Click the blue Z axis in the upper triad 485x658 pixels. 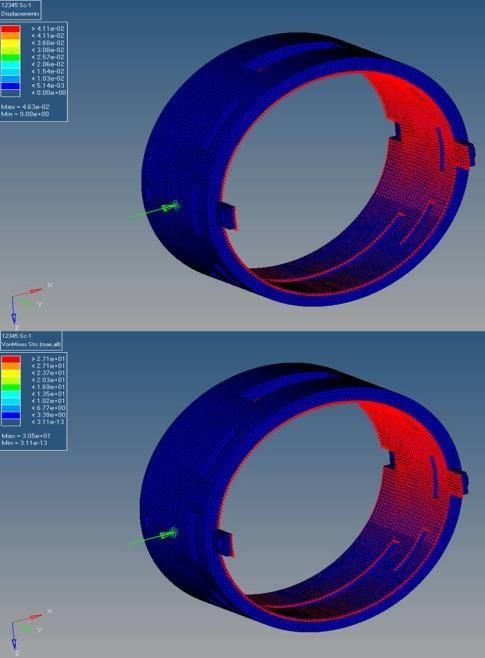point(13,311)
